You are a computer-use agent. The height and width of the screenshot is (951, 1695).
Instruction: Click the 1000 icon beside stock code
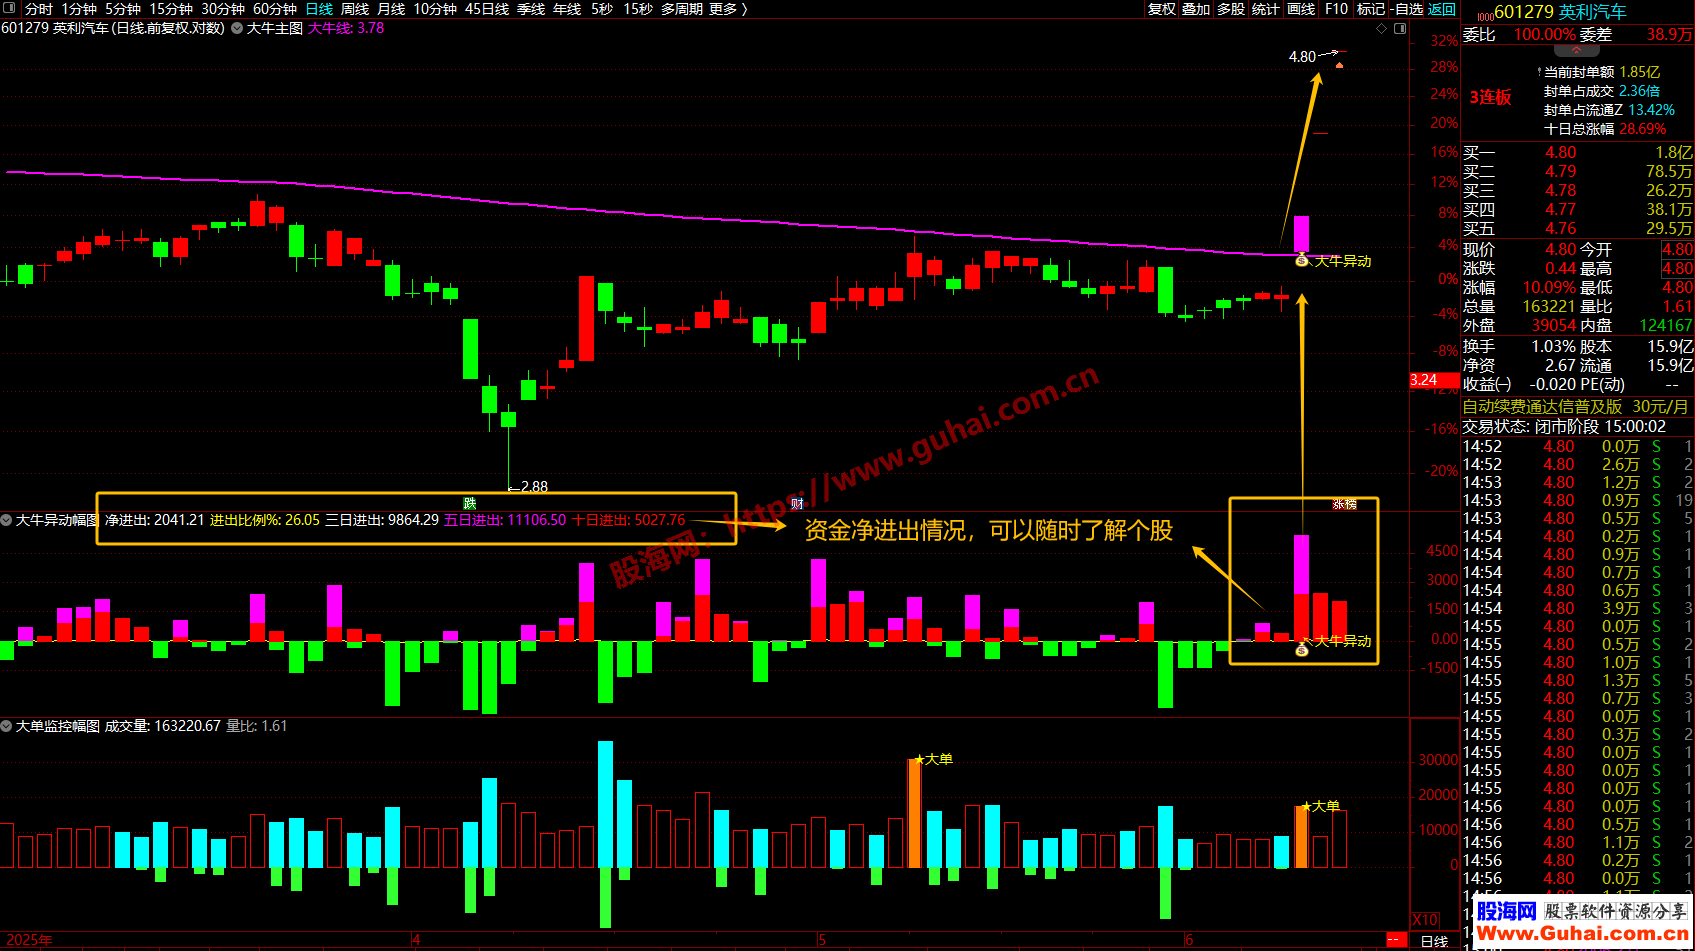point(1485,16)
